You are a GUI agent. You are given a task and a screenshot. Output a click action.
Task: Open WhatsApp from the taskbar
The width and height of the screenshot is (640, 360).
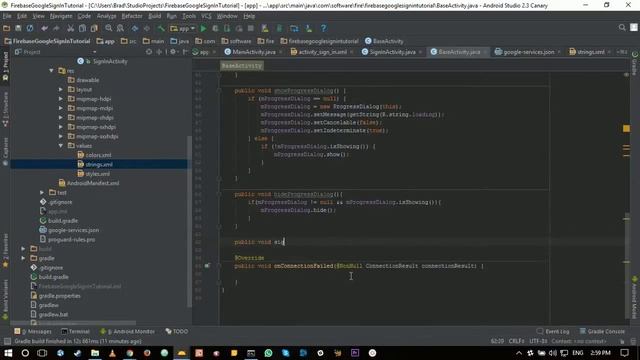coord(268,353)
